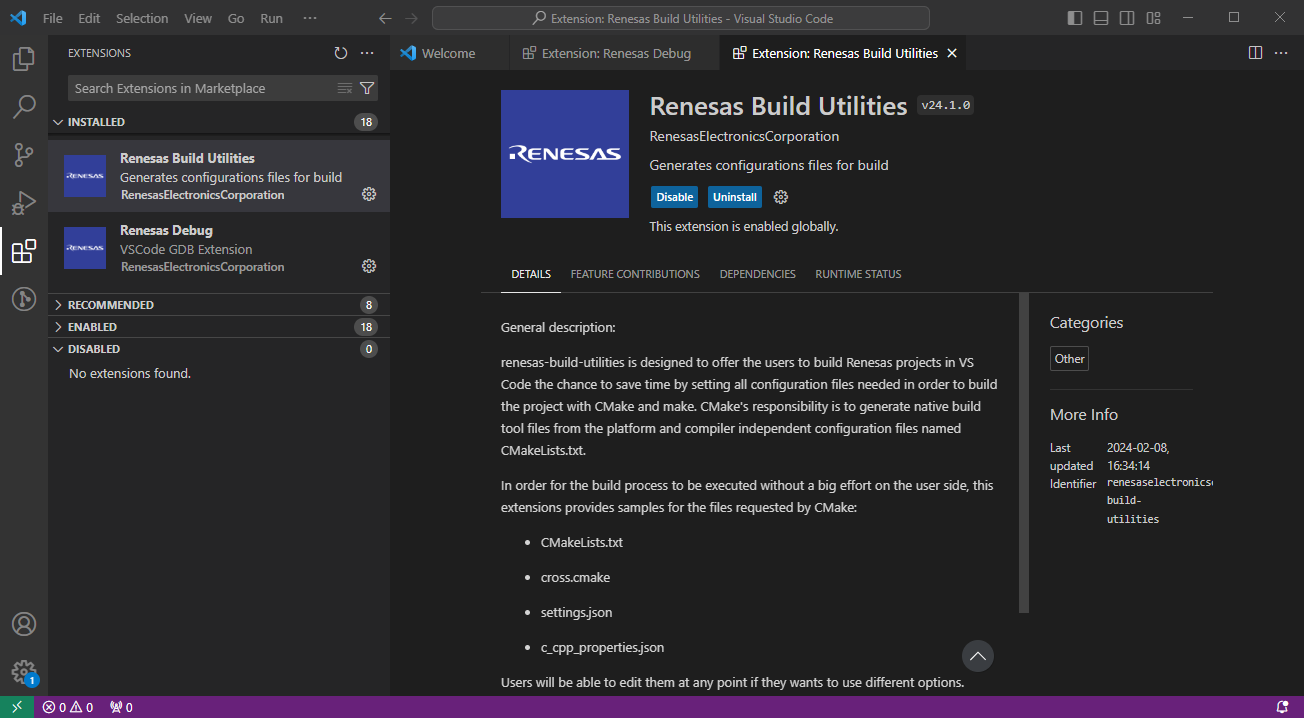Screen dimensions: 1304x718
Task: Click the extension identifier value text
Action: pyautogui.click(x=1159, y=501)
